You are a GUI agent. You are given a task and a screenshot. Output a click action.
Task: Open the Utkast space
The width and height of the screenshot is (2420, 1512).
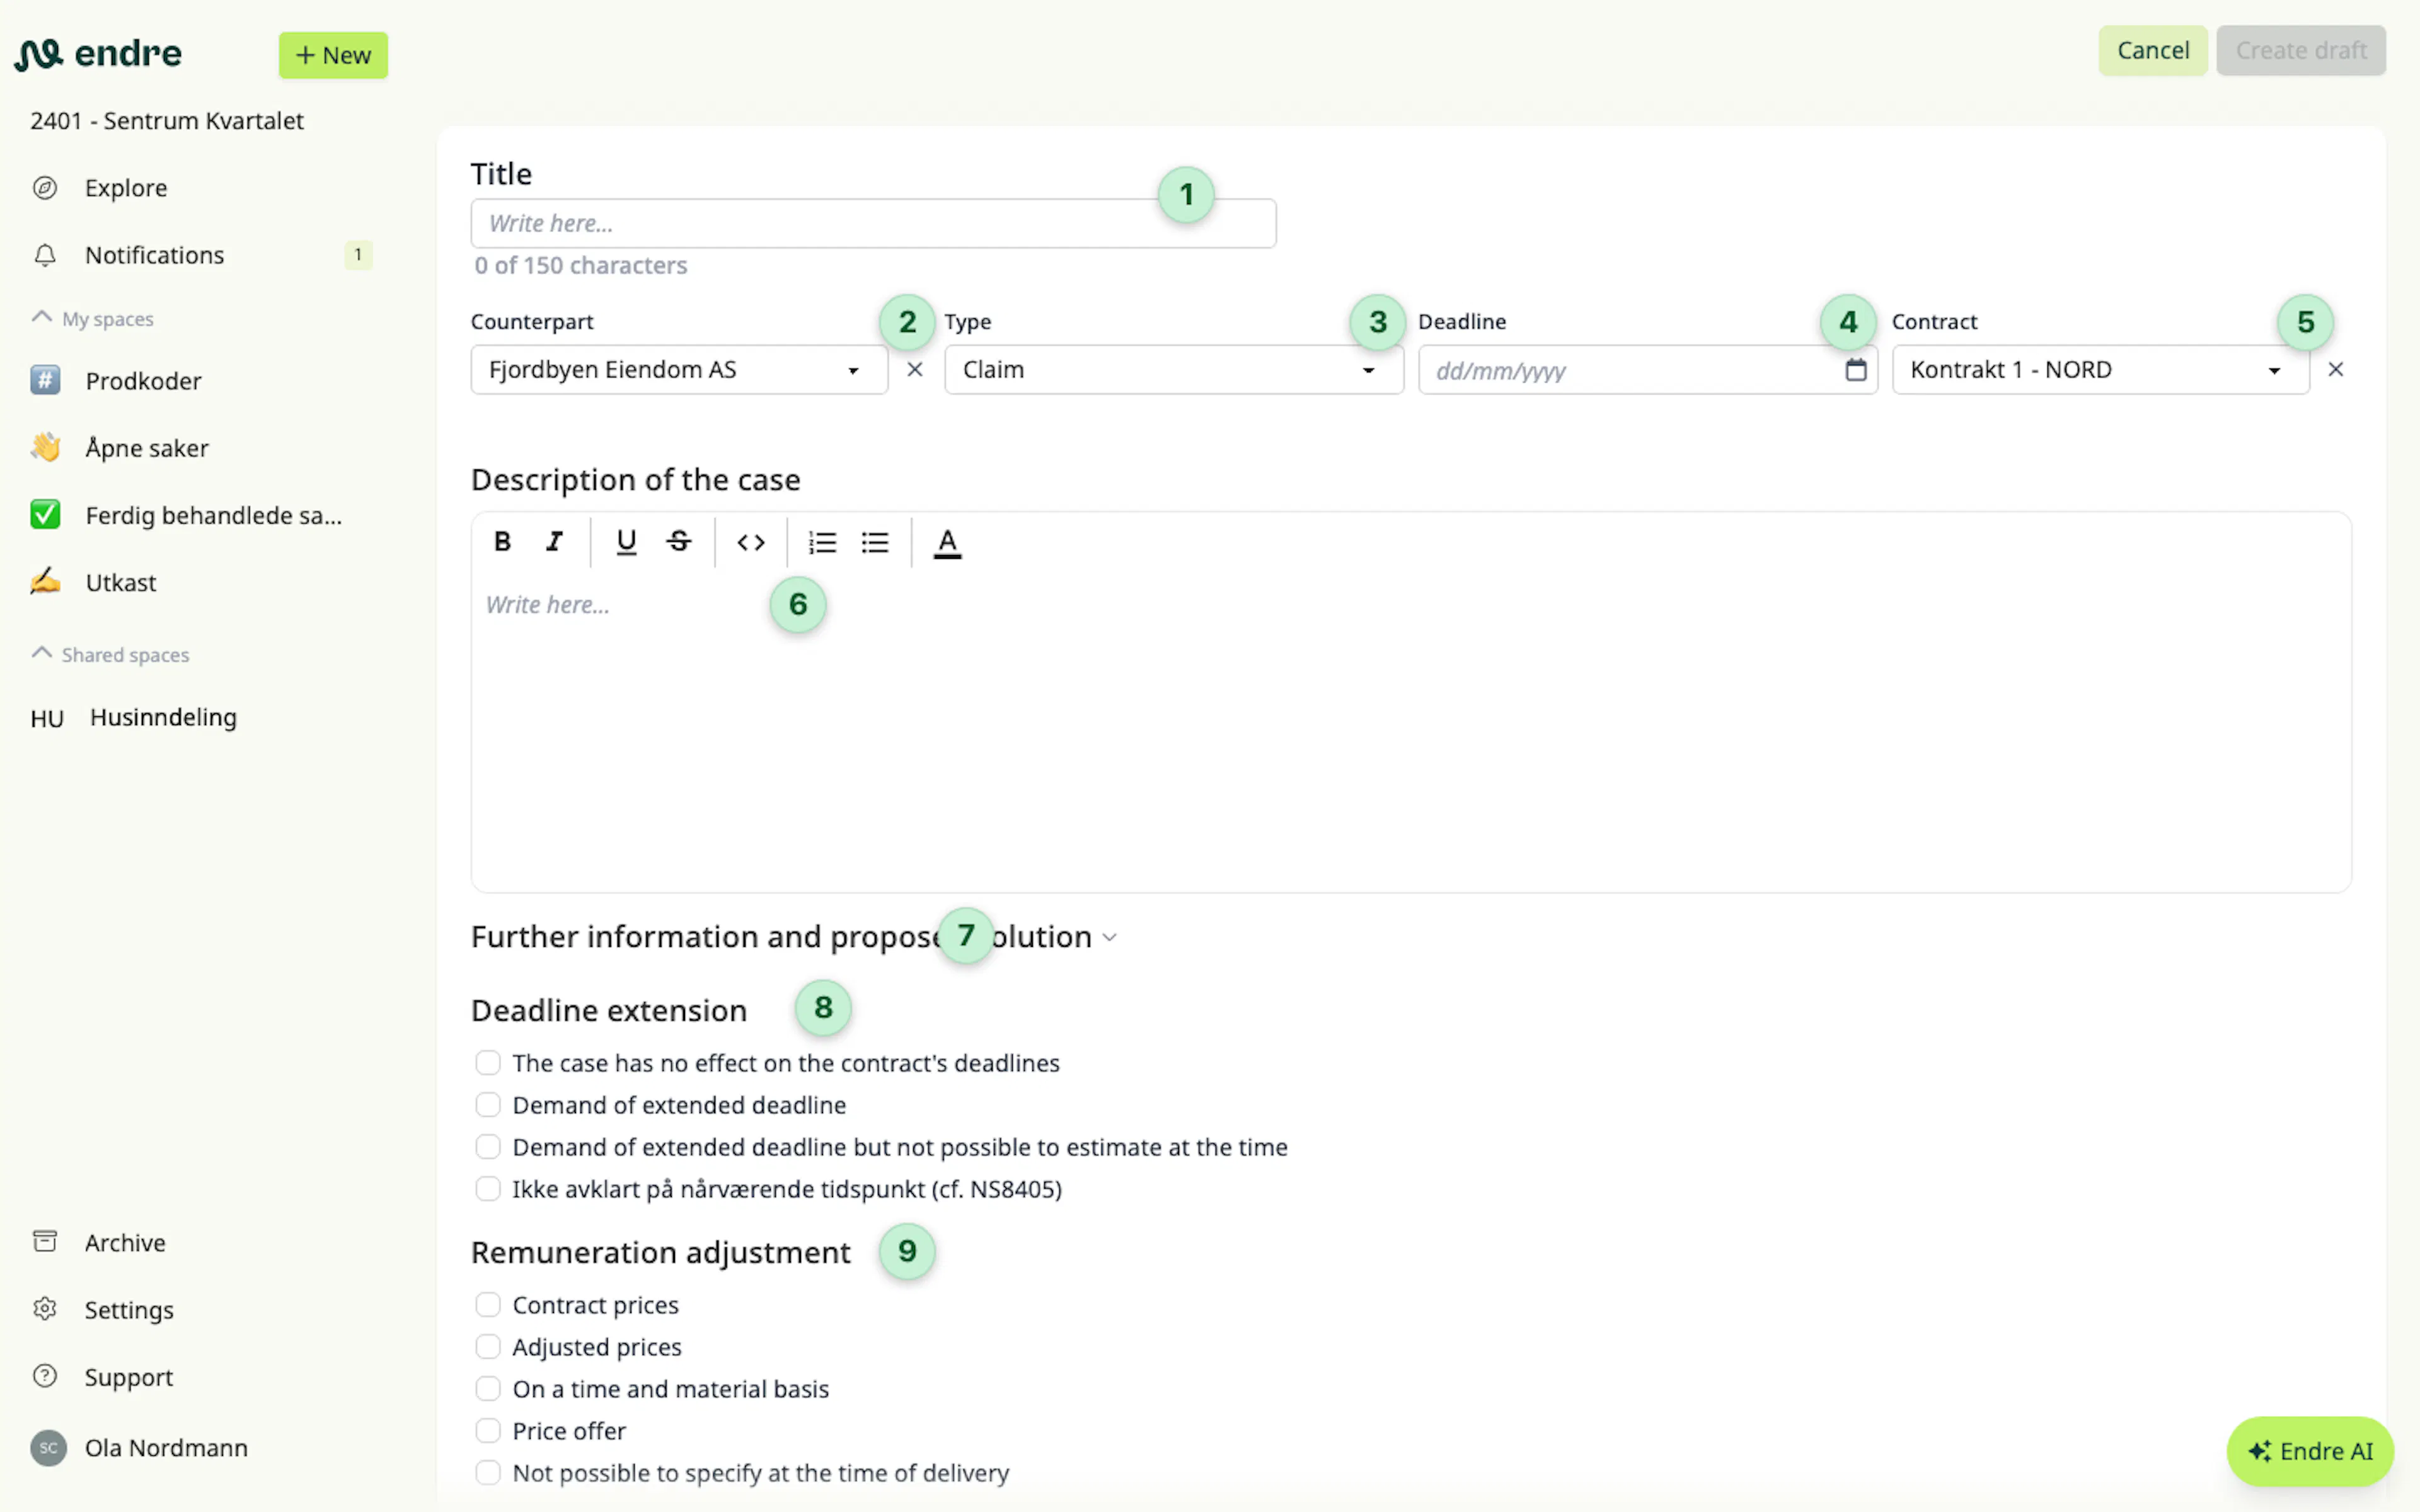[121, 582]
